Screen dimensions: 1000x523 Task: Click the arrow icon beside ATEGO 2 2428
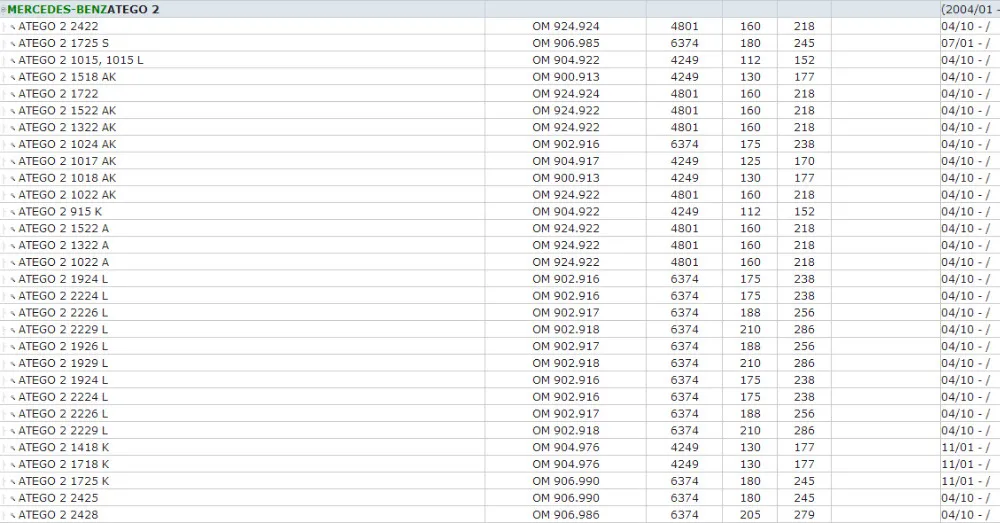click(13, 516)
